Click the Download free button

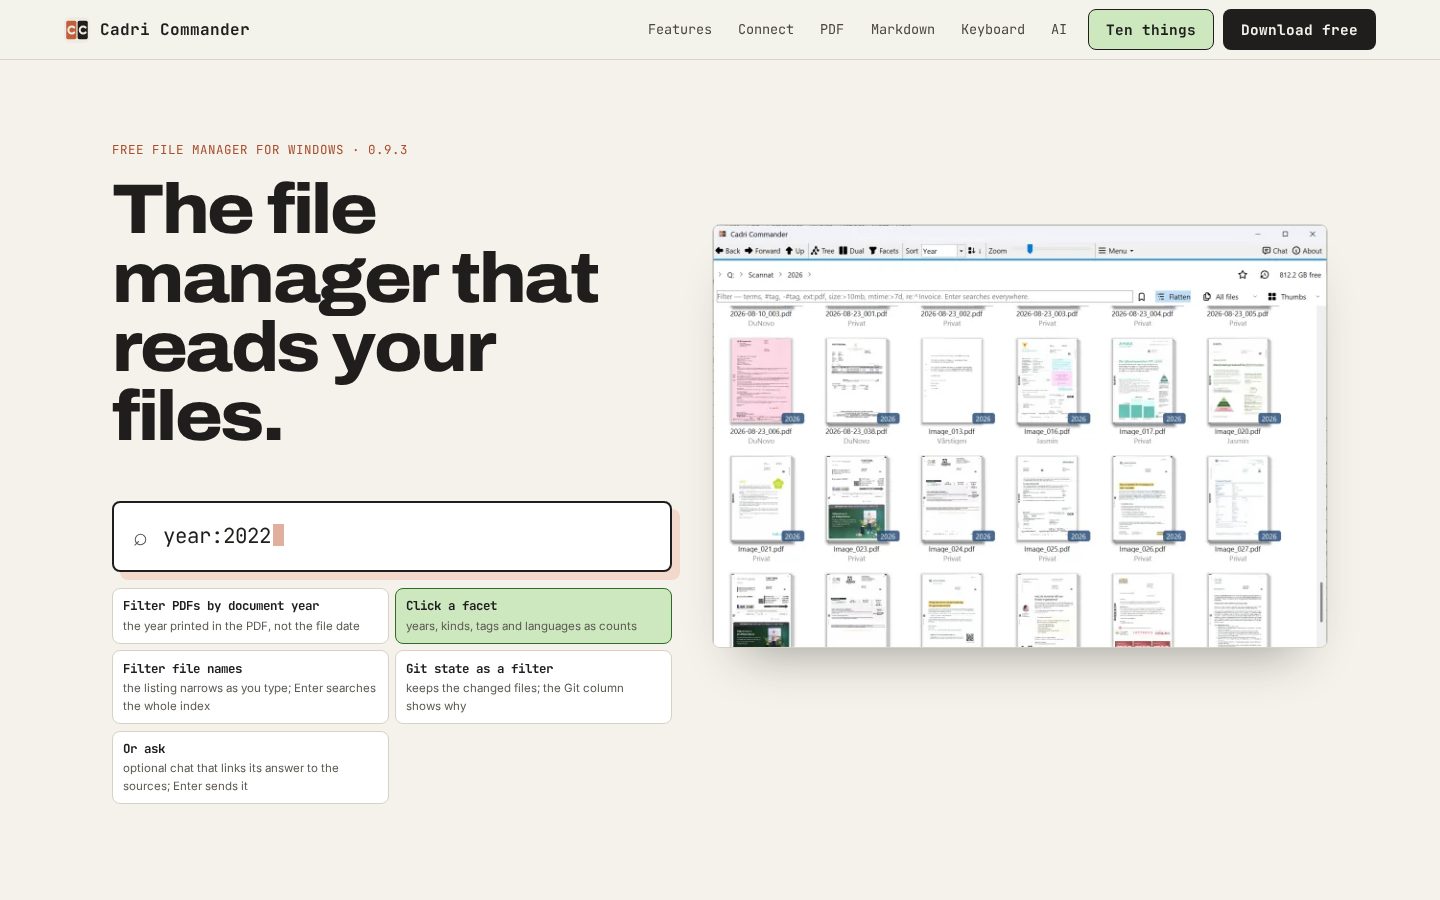click(x=1299, y=30)
